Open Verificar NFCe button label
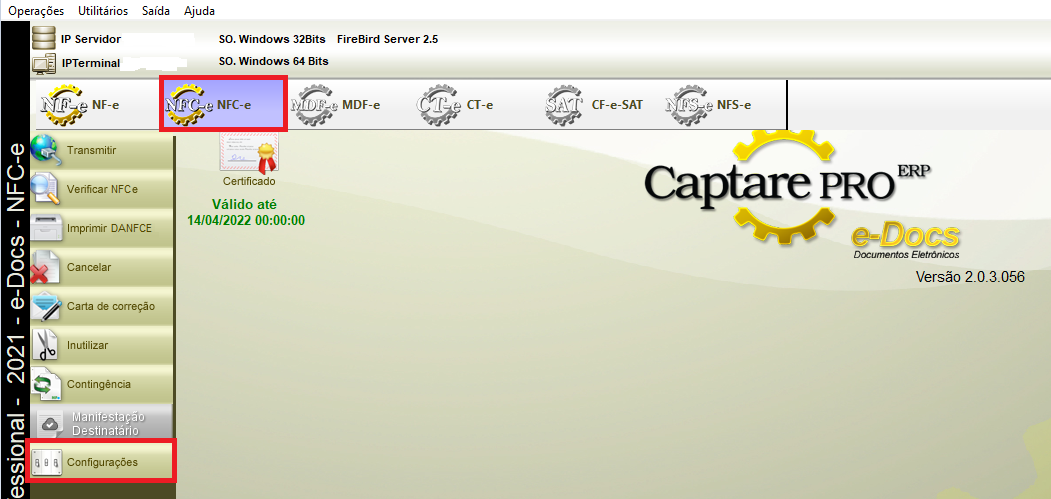Screen dimensions: 1051x499 102,189
